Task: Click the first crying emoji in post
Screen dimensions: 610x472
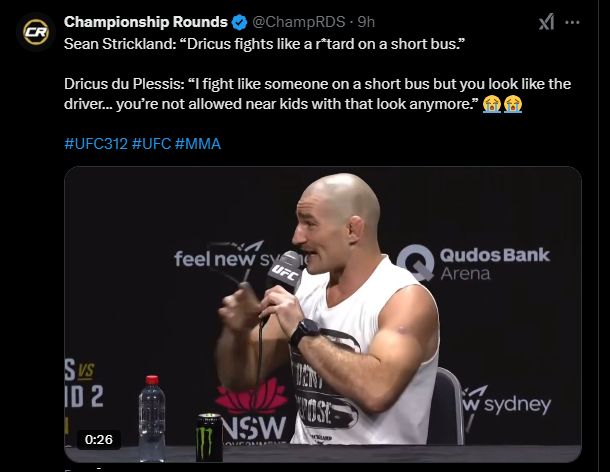Action: click(492, 104)
